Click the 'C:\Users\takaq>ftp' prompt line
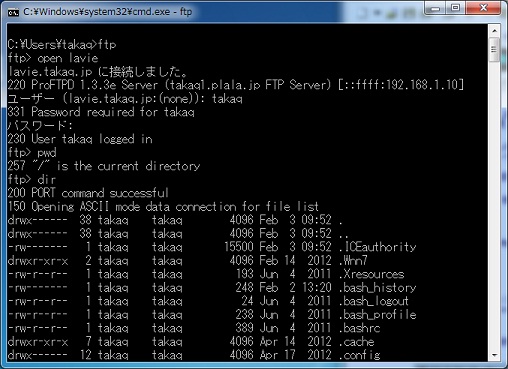 pos(62,45)
